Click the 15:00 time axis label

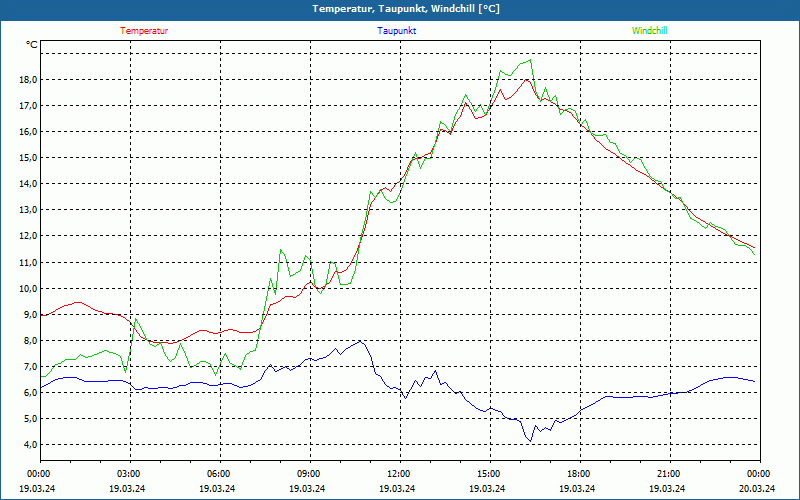(489, 474)
